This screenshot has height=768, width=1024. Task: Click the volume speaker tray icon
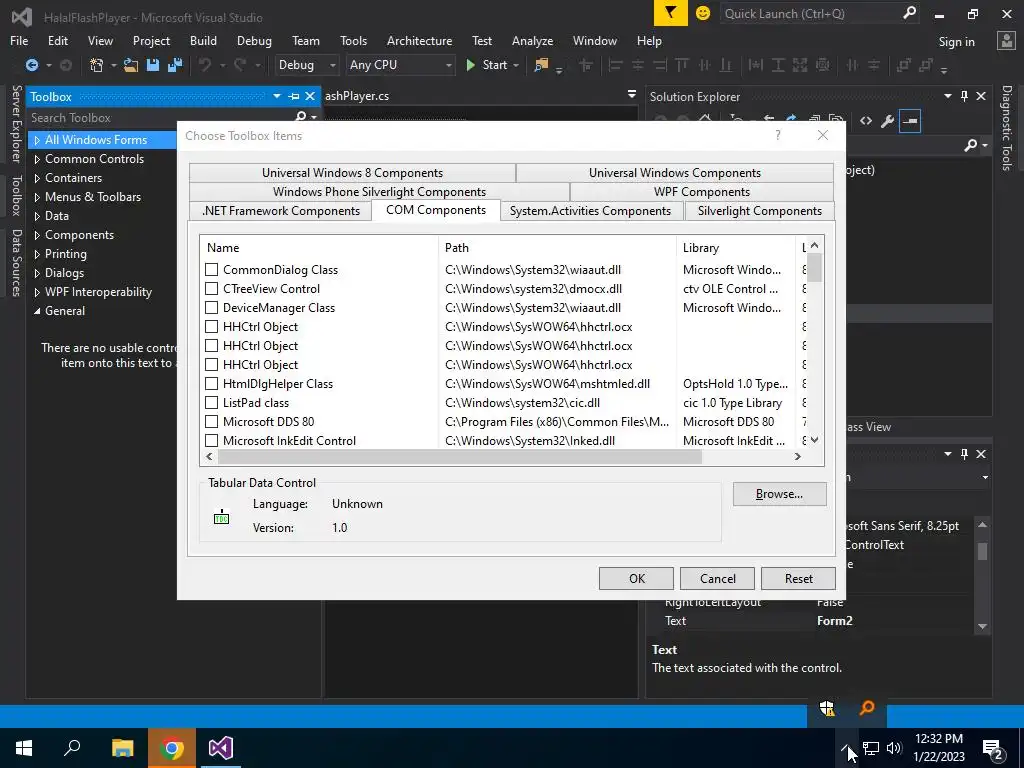coord(894,748)
